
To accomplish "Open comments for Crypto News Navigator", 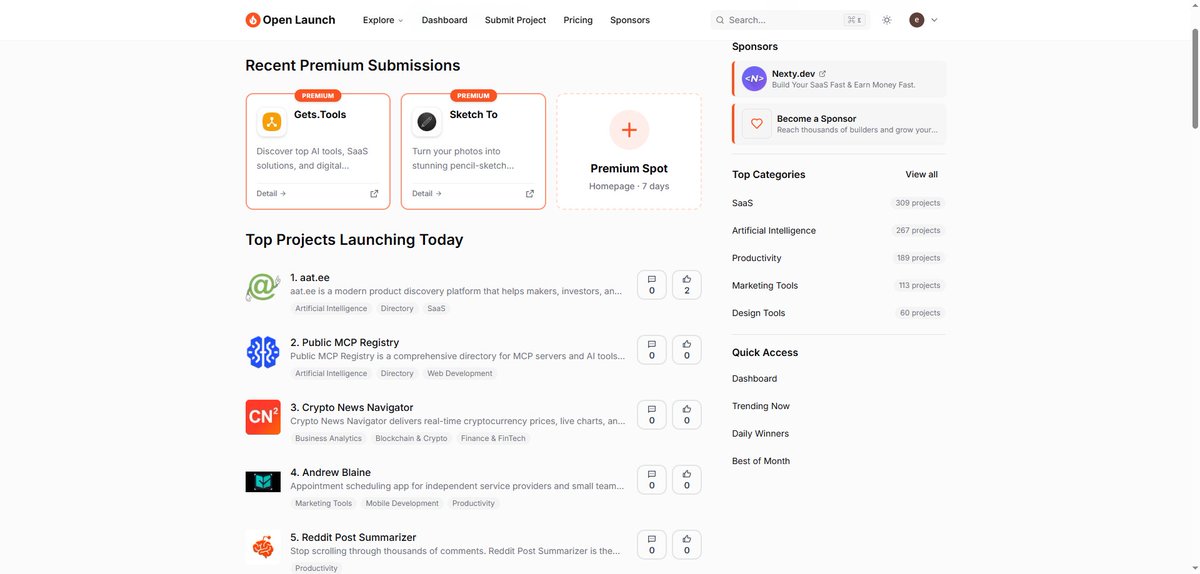I will 652,415.
